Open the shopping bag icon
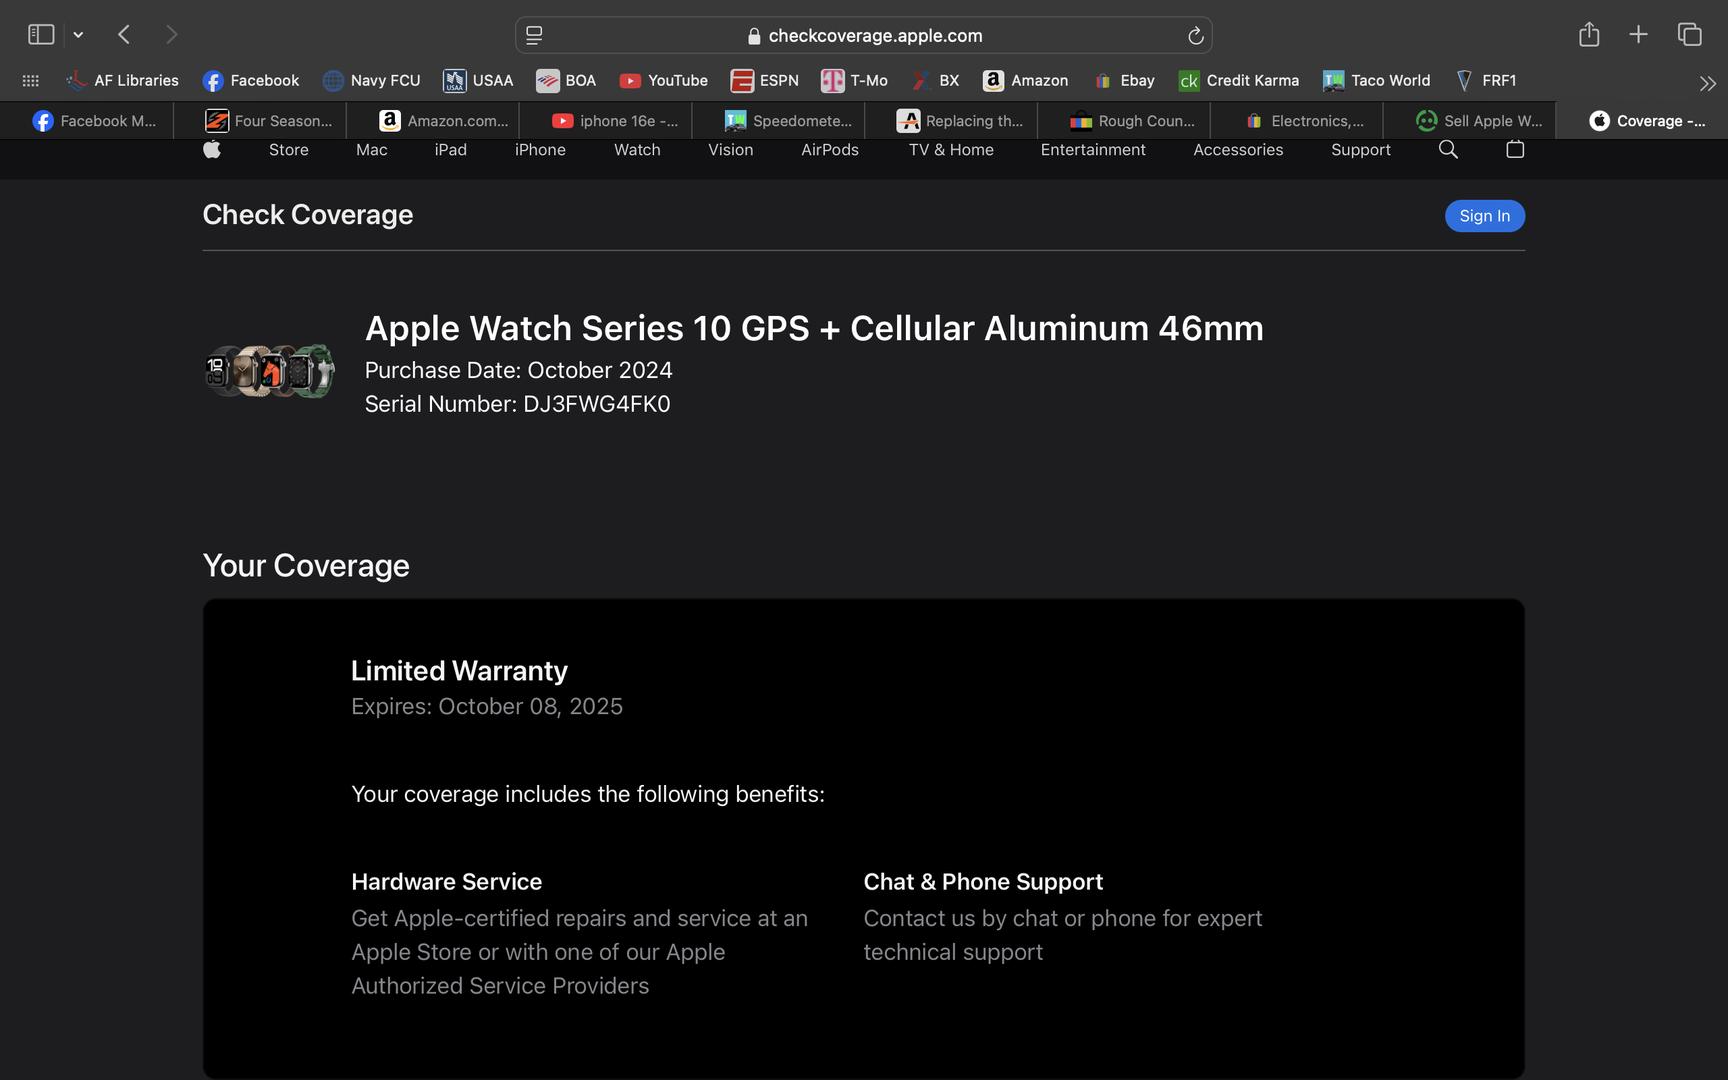The height and width of the screenshot is (1080, 1728). [1515, 149]
